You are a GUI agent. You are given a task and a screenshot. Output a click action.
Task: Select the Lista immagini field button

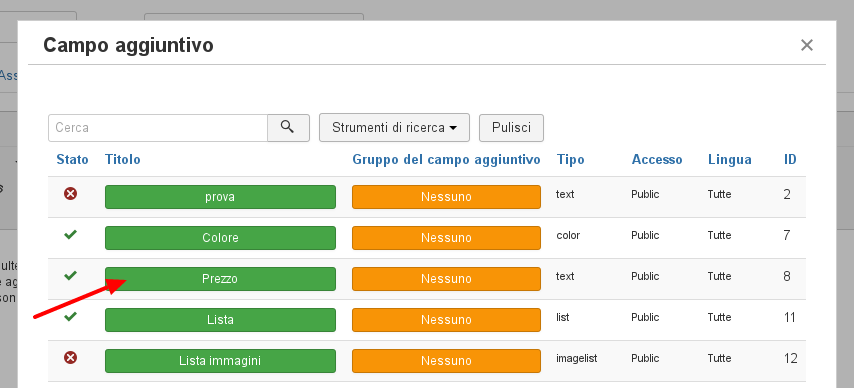click(x=220, y=361)
